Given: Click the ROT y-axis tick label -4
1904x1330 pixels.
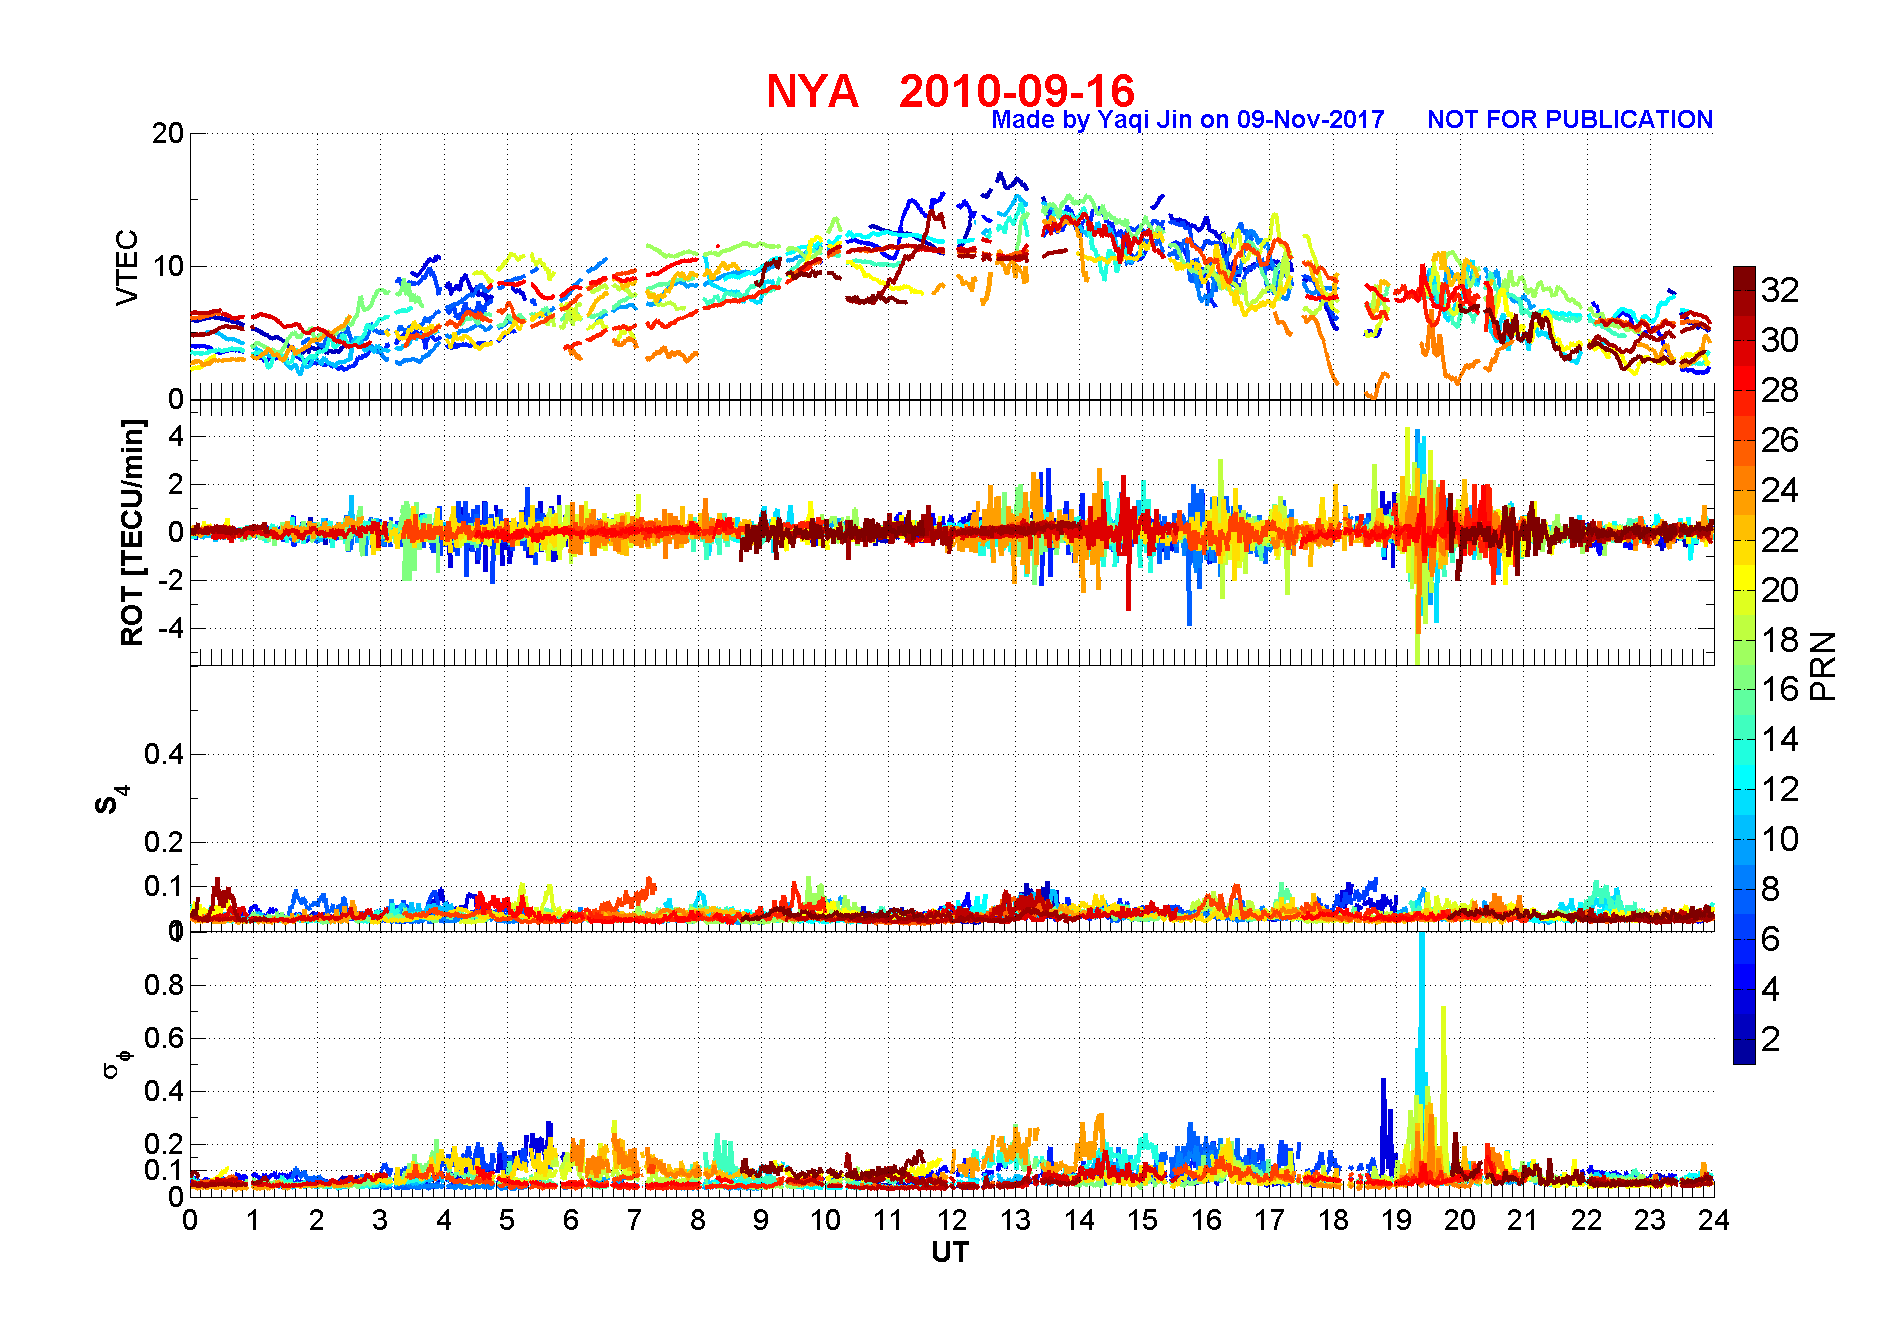Looking at the screenshot, I should [x=171, y=629].
